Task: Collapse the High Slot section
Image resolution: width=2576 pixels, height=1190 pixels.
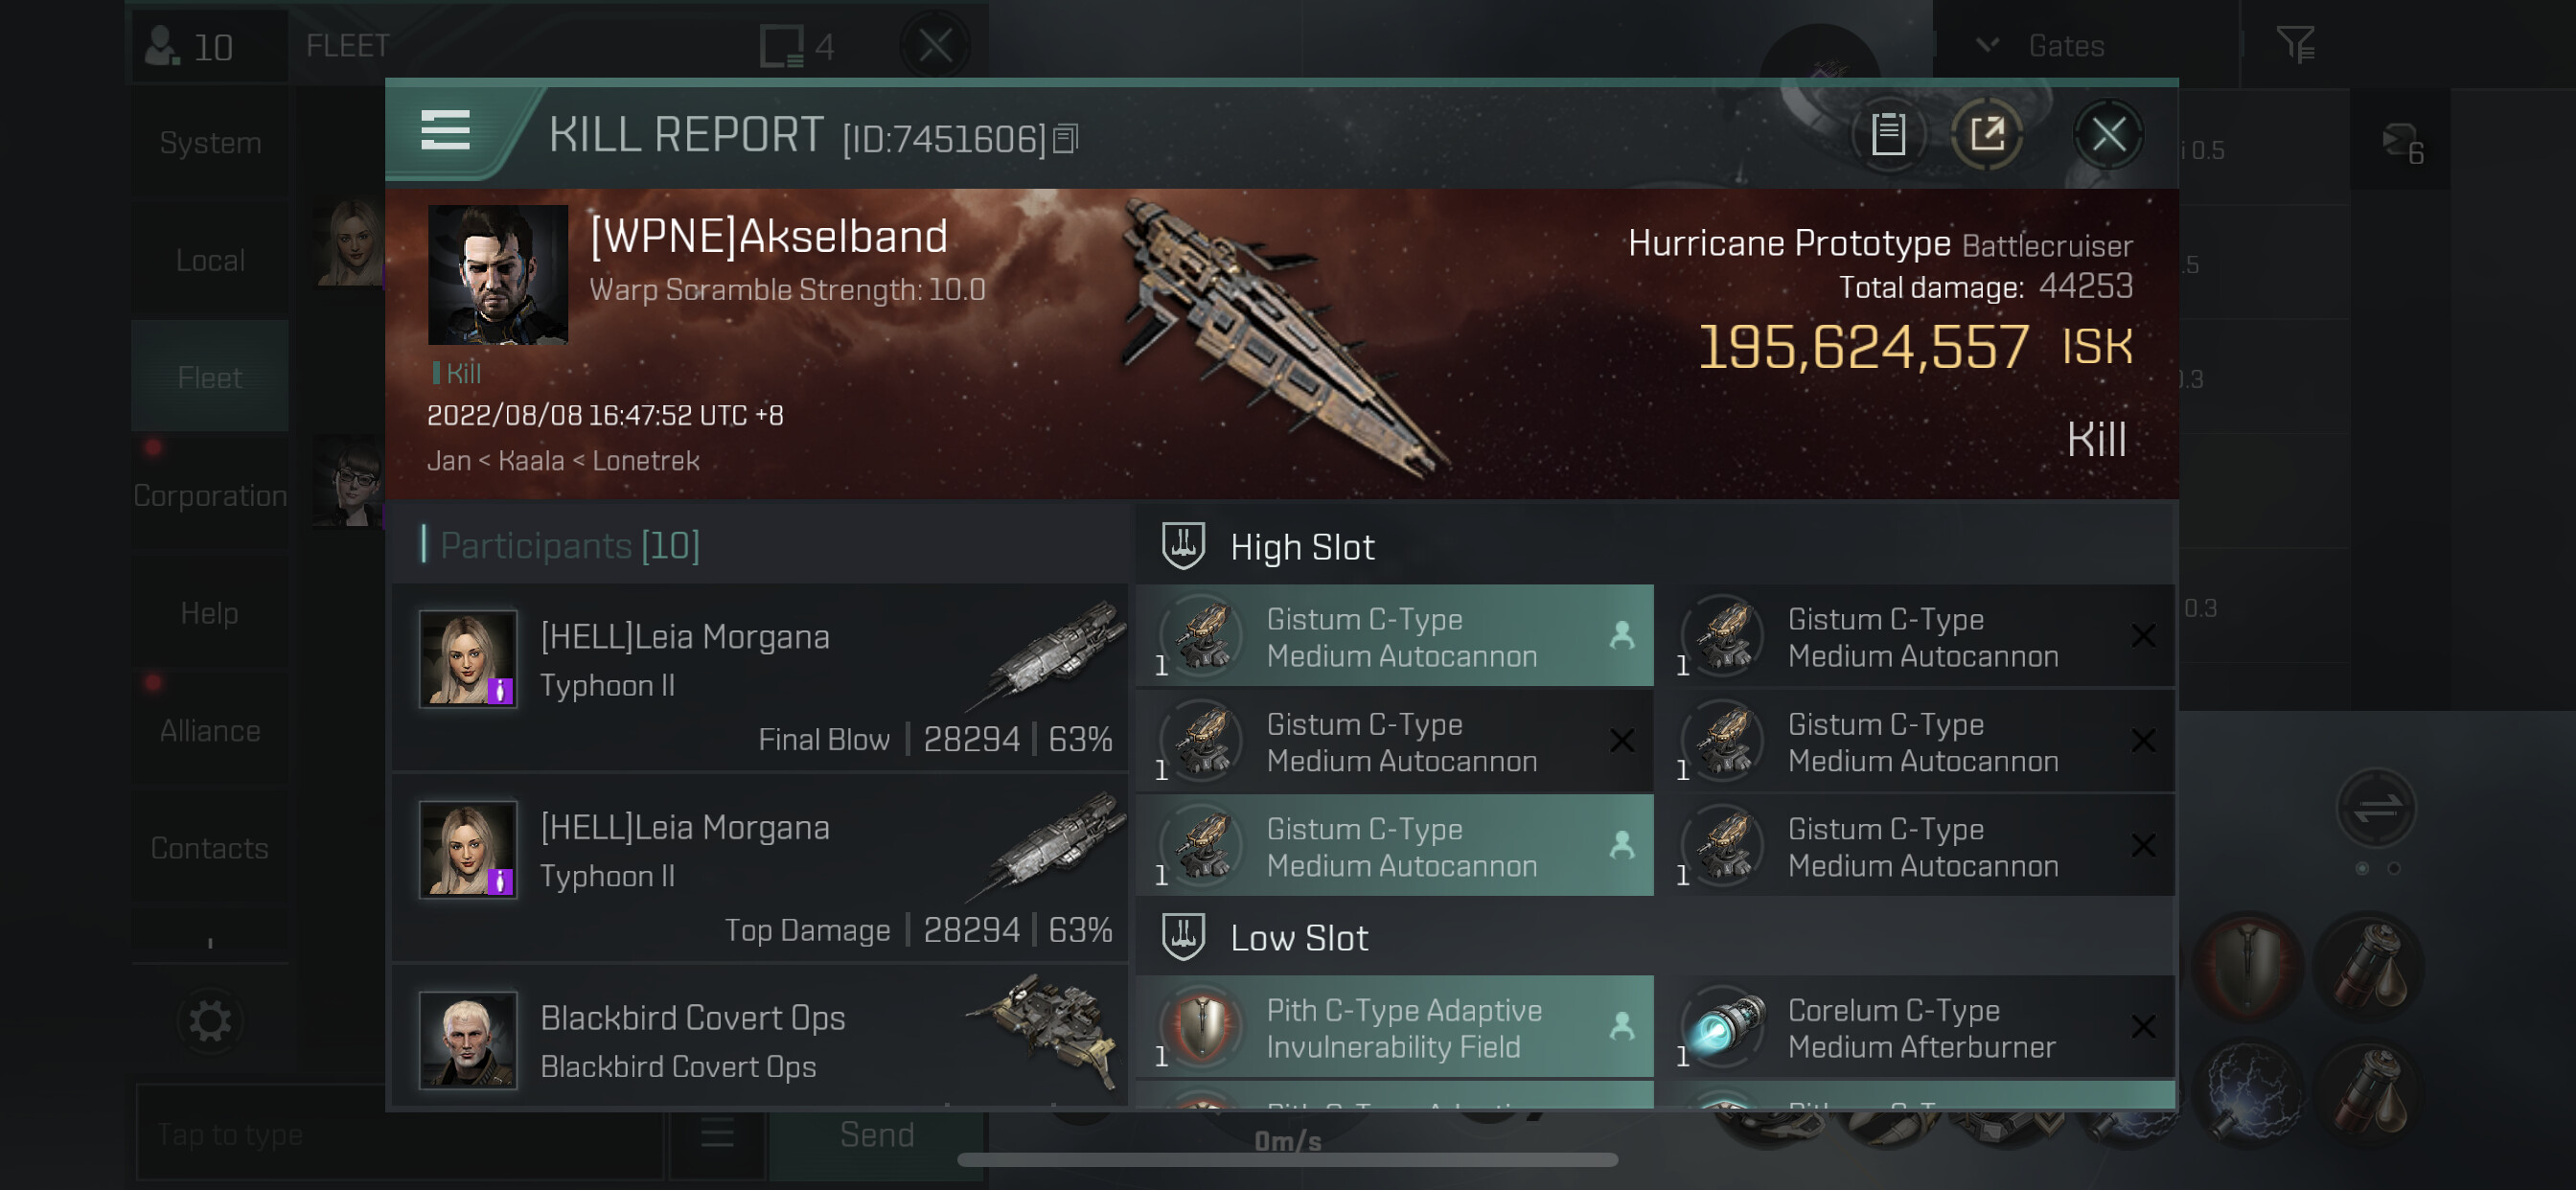Action: 1183,546
